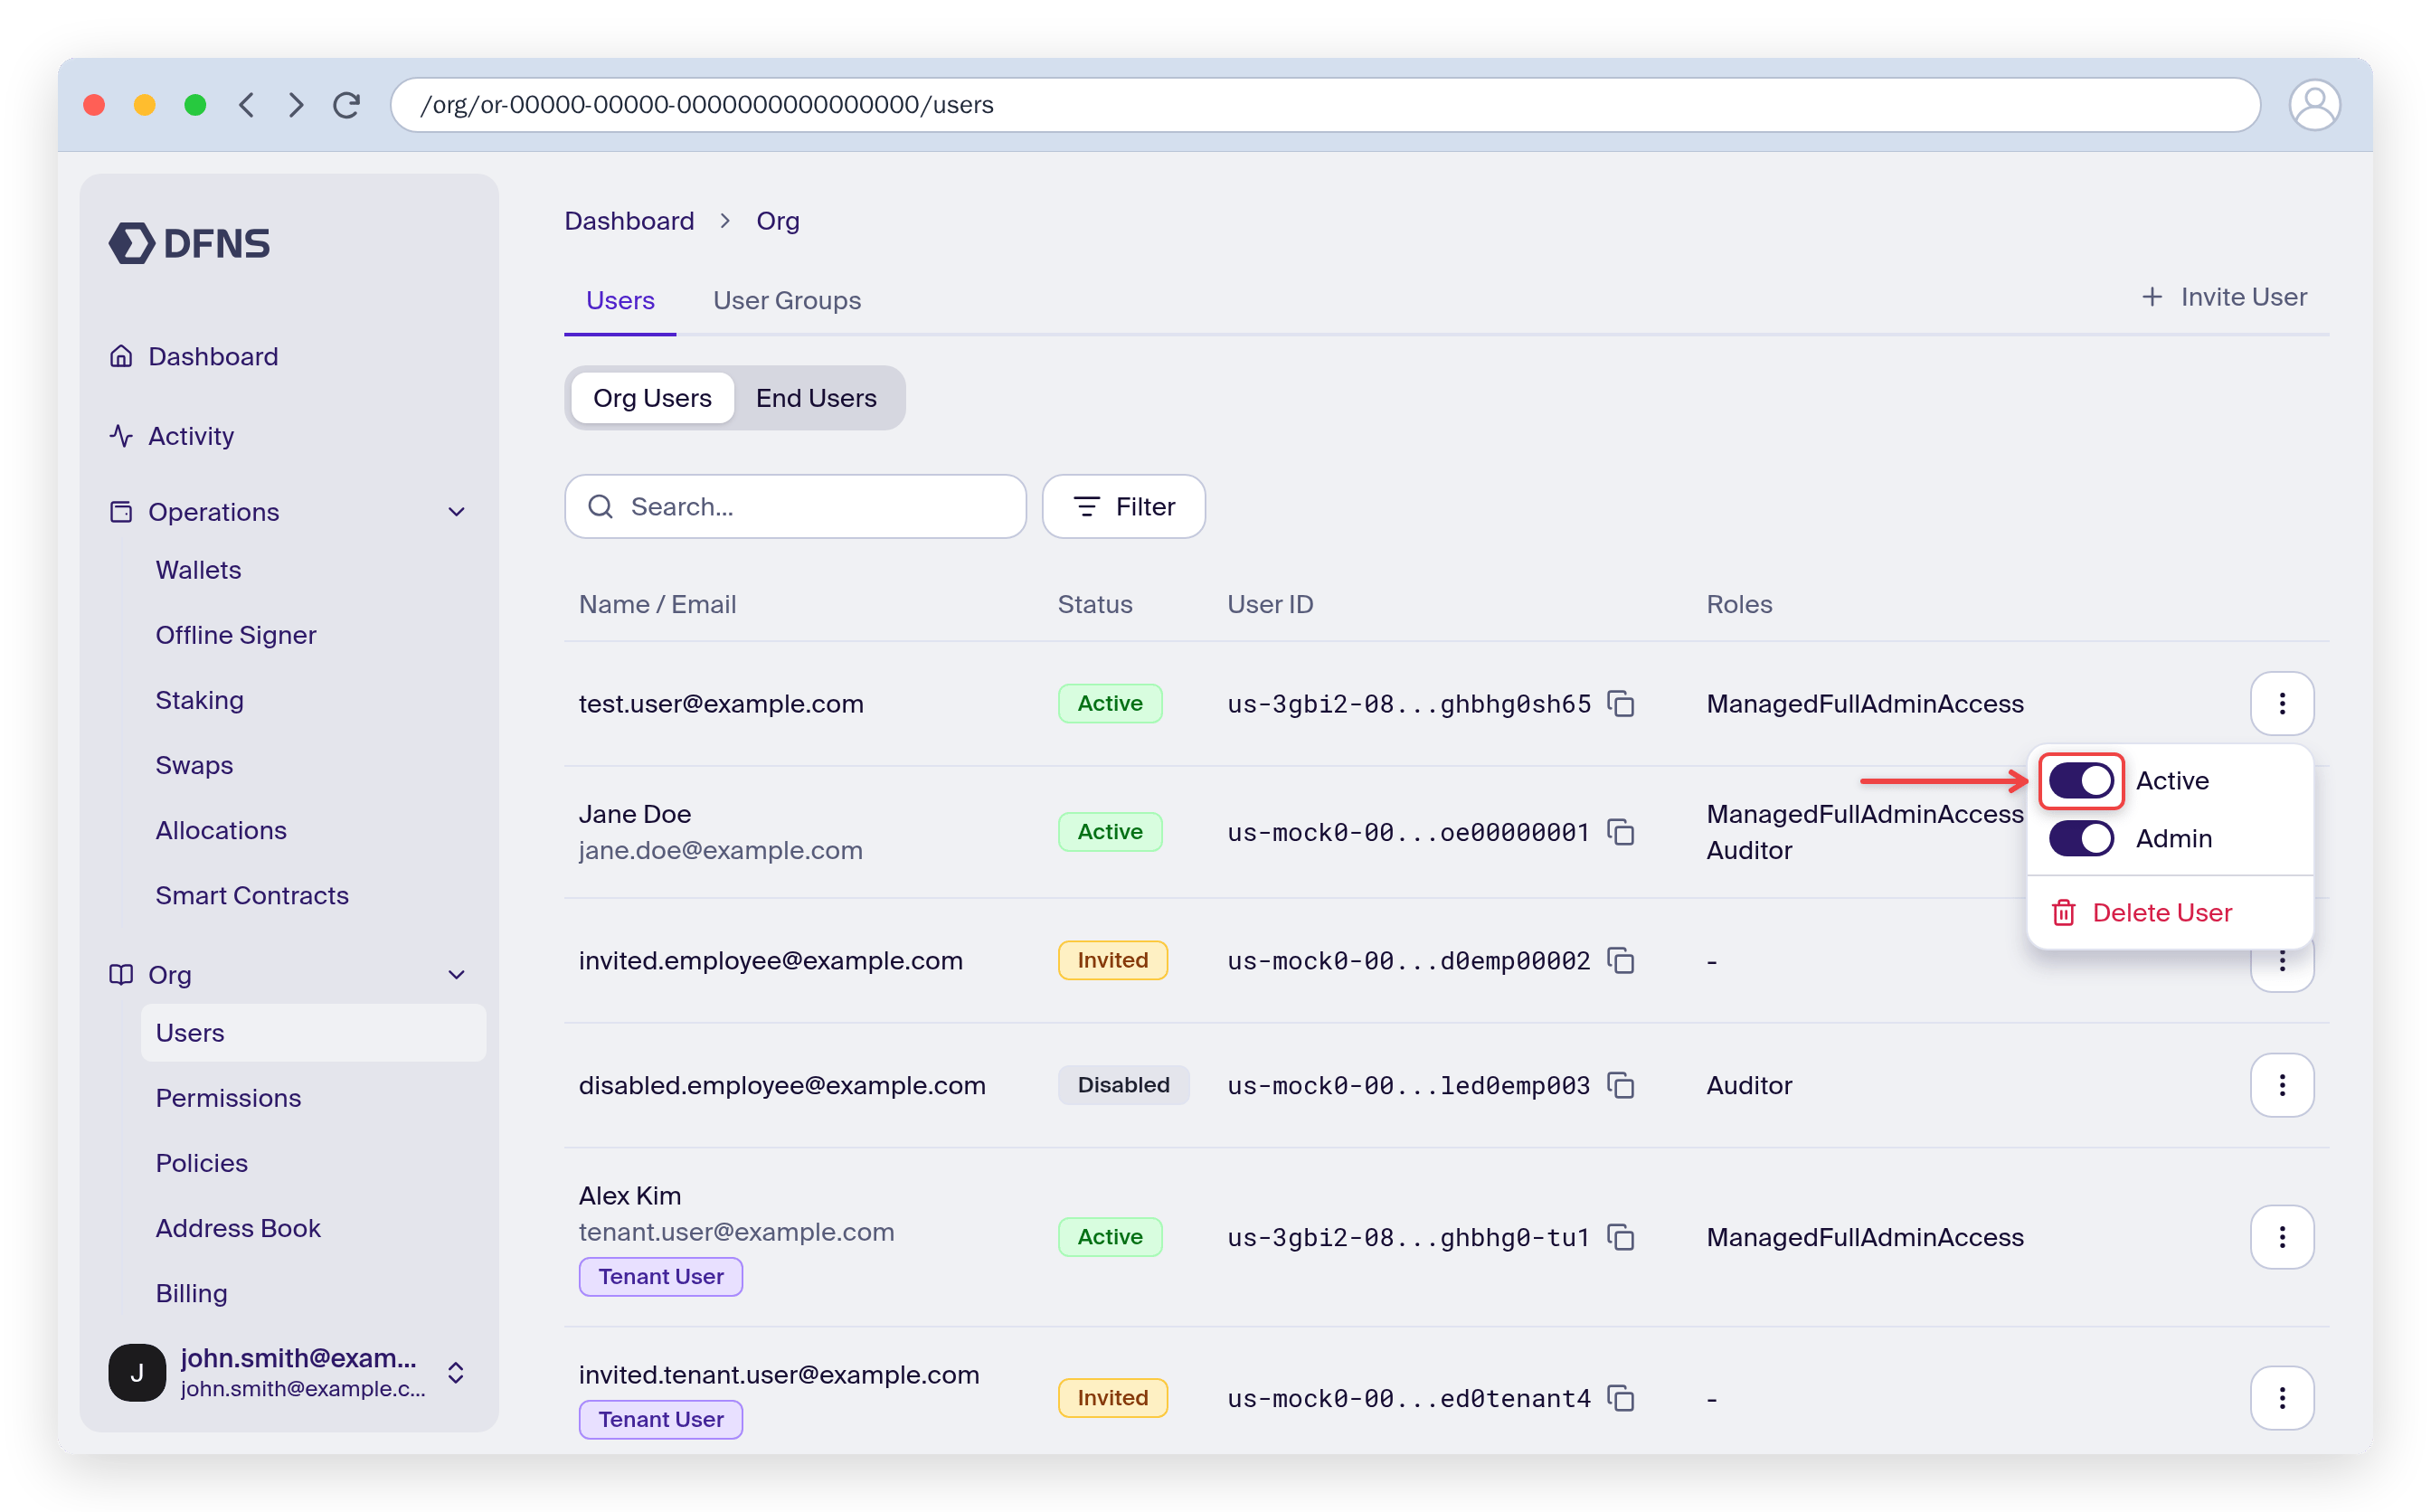This screenshot has height=1512, width=2431.
Task: Open actions menu for disabled.employee@example.com
Action: (2281, 1086)
